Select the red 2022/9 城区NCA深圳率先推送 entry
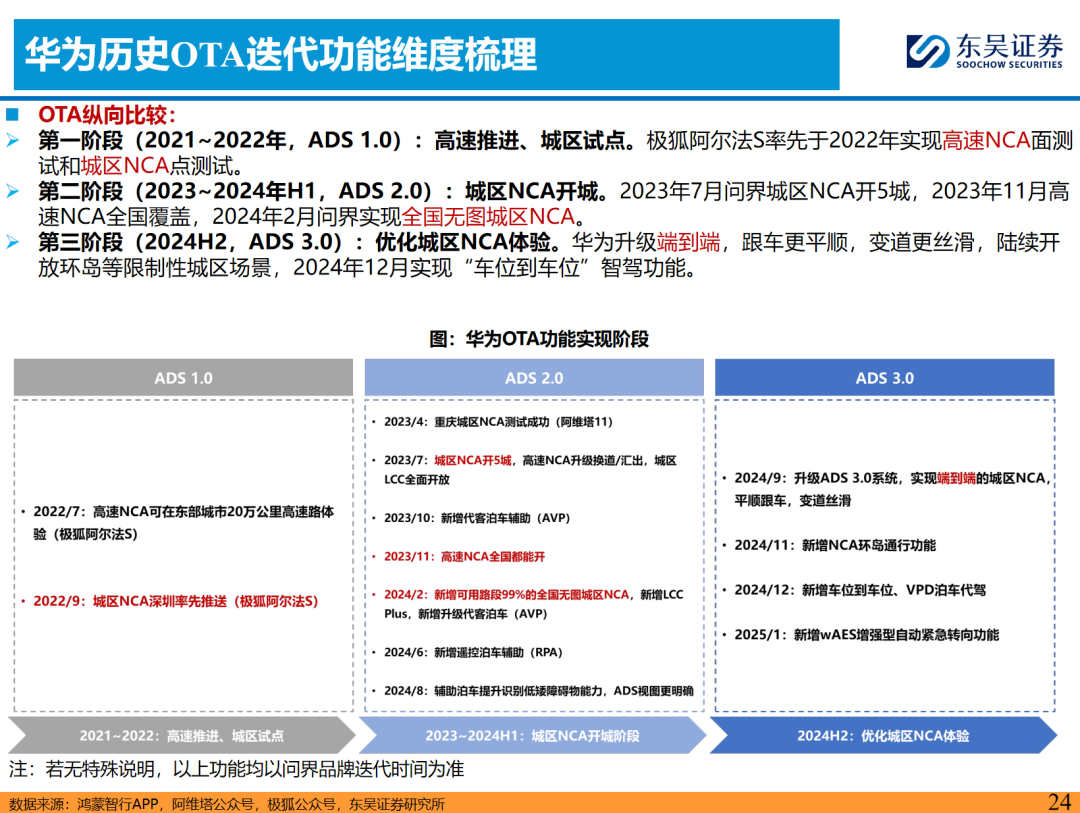1080x813 pixels. pyautogui.click(x=170, y=601)
